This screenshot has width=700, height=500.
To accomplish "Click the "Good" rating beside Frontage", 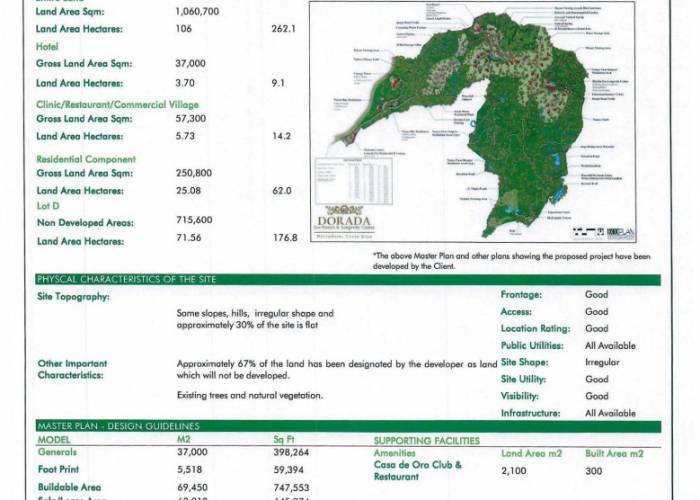I will point(596,295).
